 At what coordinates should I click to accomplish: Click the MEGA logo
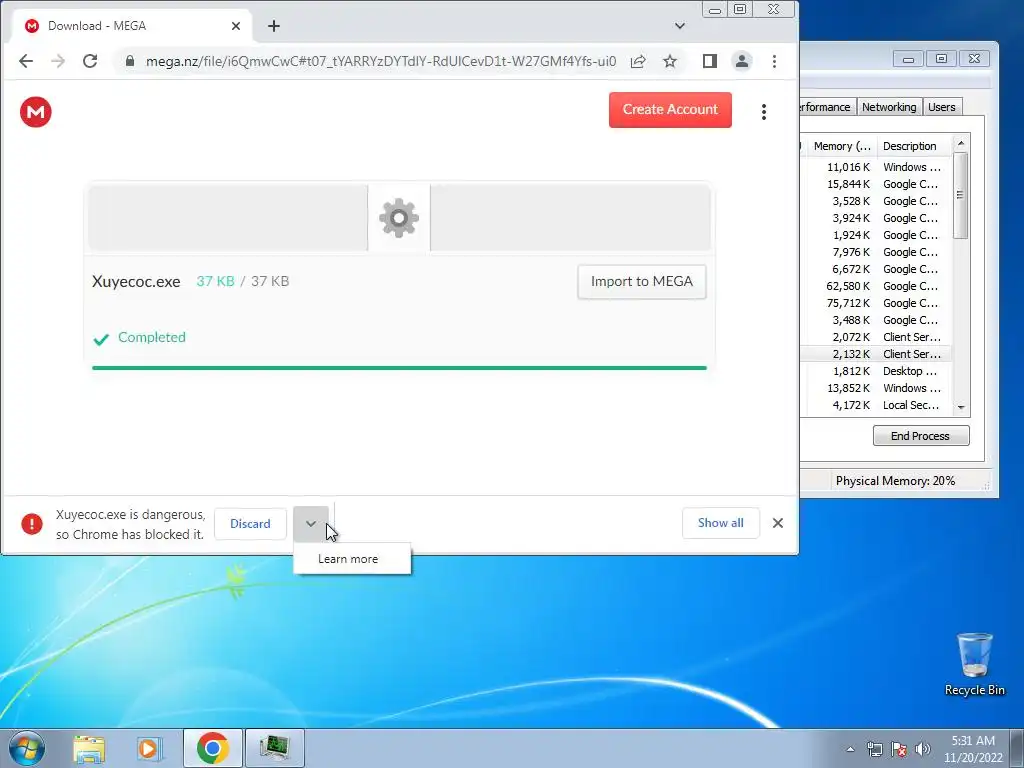[x=36, y=112]
